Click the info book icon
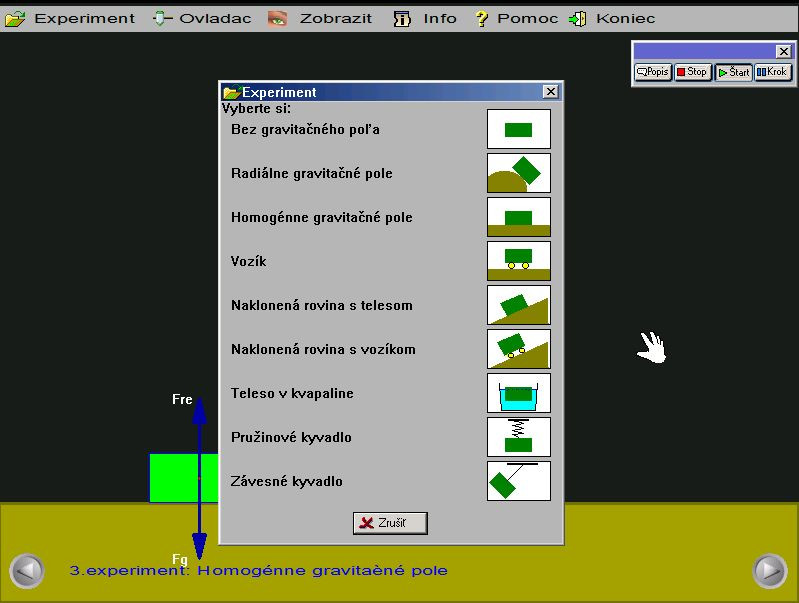 (402, 19)
